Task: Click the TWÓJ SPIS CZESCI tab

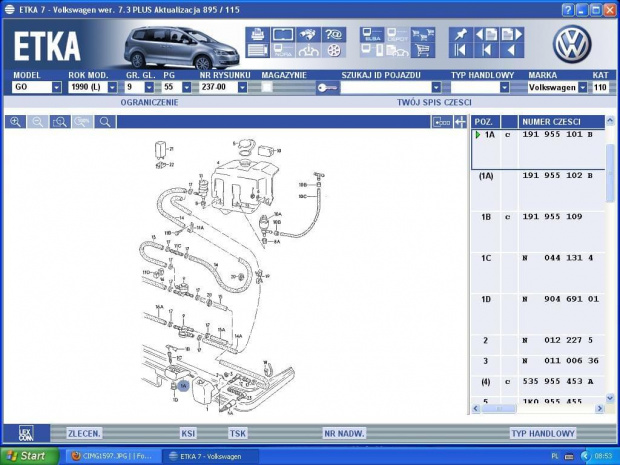Action: (434, 102)
